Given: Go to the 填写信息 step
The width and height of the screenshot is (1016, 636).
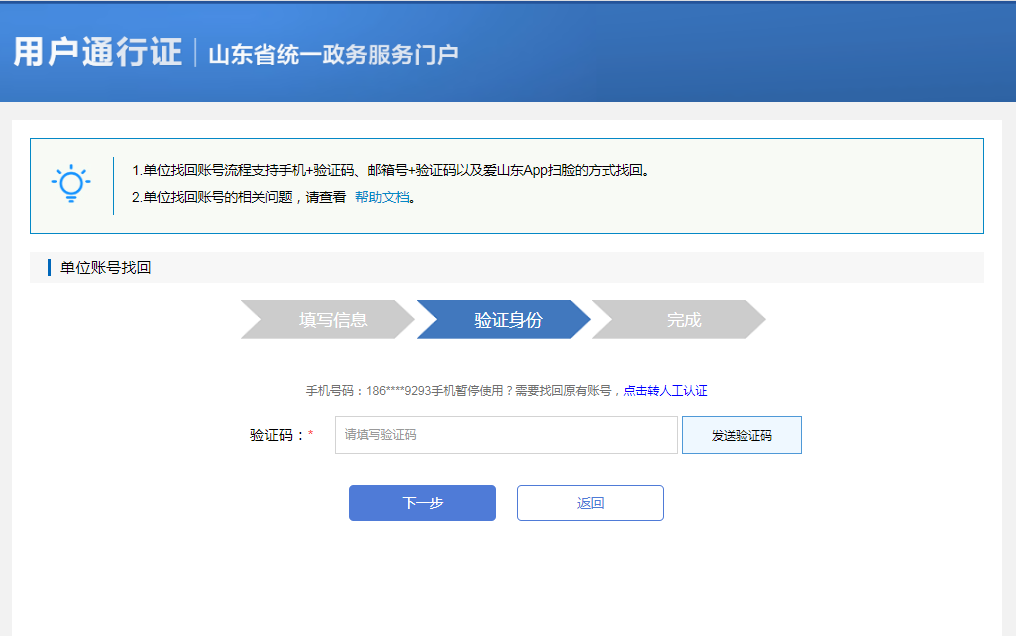Looking at the screenshot, I should [x=332, y=320].
